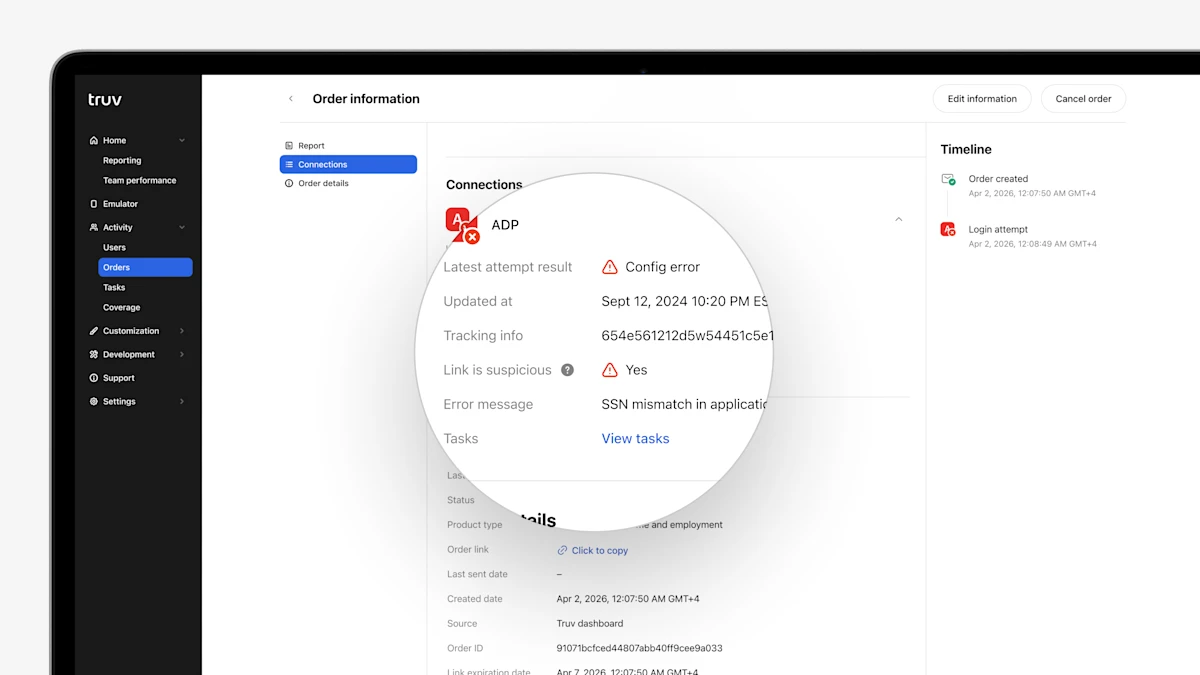
Task: Click the Connections section heading
Action: (x=484, y=185)
